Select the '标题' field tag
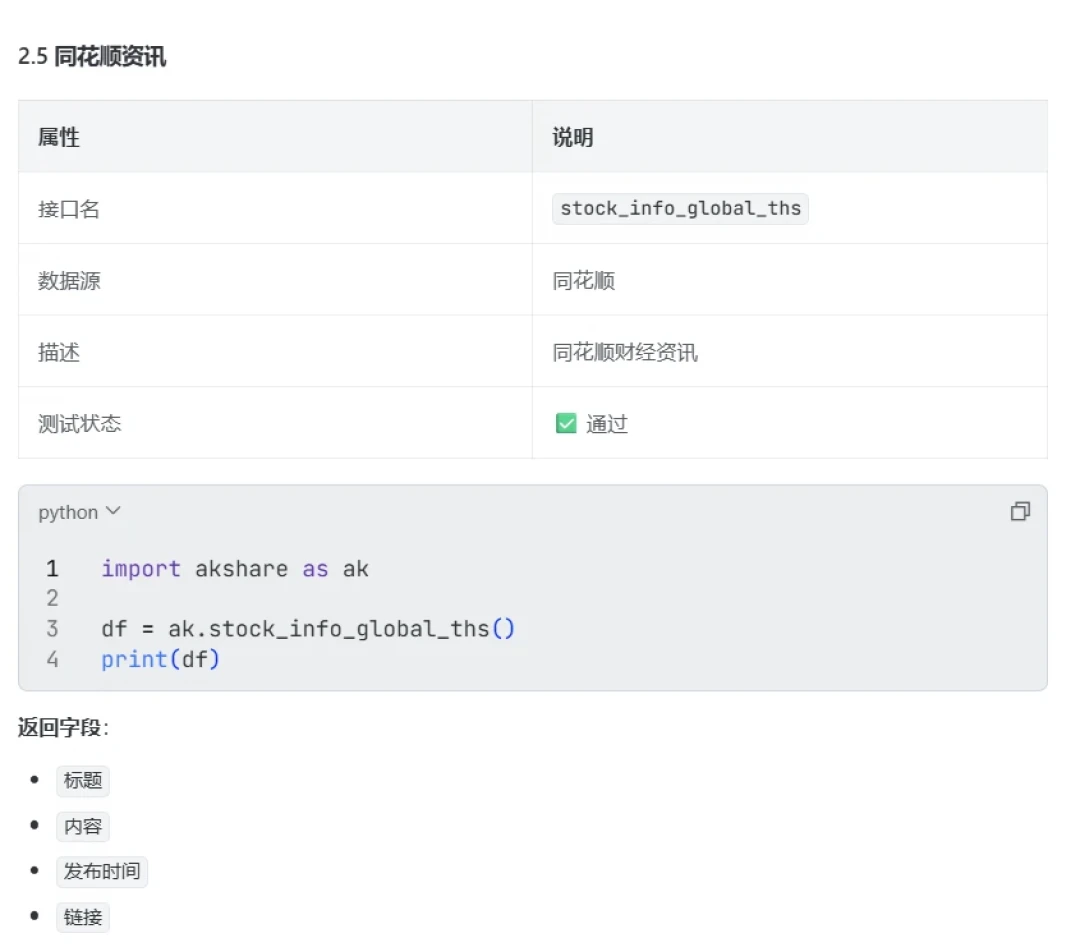This screenshot has width=1080, height=947. tap(83, 780)
